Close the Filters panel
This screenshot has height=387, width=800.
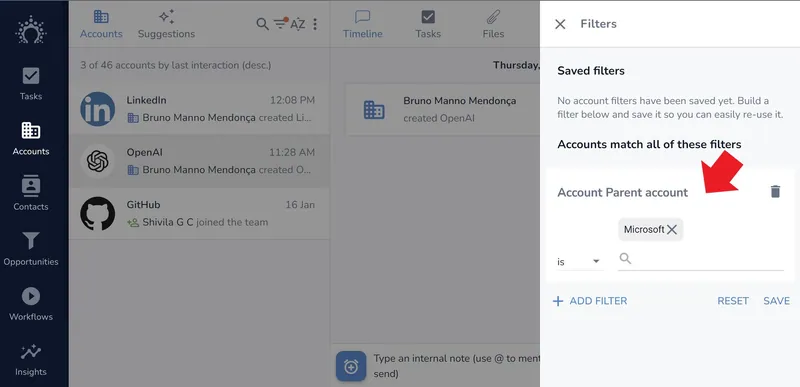click(560, 24)
